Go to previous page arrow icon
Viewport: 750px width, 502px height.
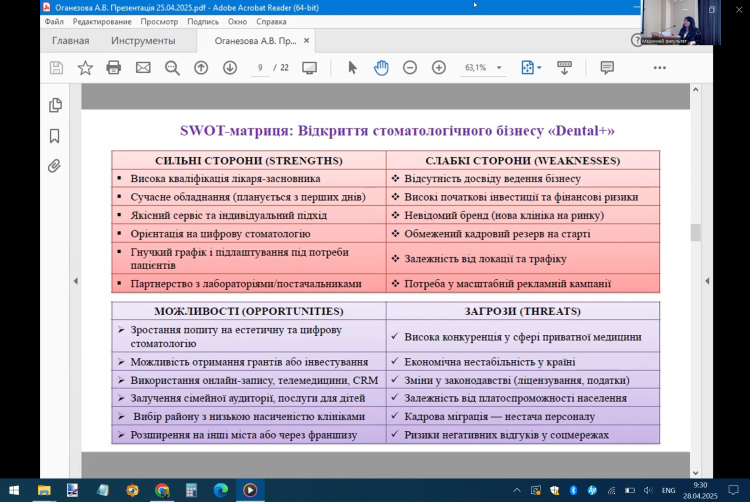point(201,68)
